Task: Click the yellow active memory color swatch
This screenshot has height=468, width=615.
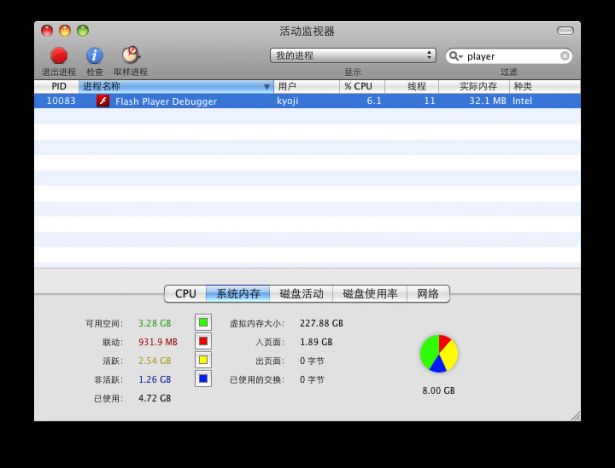Action: 203,360
